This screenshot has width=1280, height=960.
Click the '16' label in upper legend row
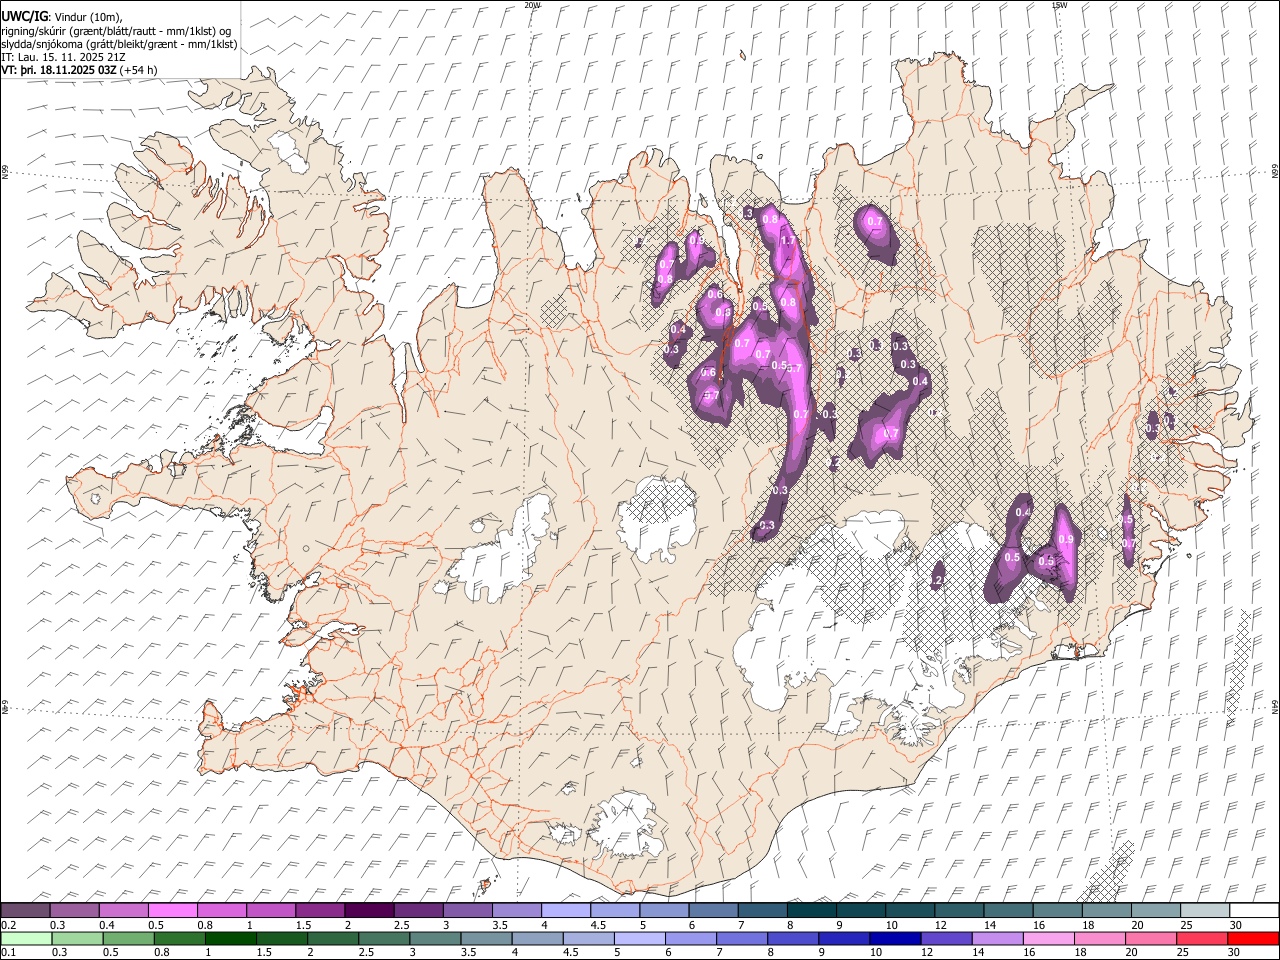[x=1039, y=925]
